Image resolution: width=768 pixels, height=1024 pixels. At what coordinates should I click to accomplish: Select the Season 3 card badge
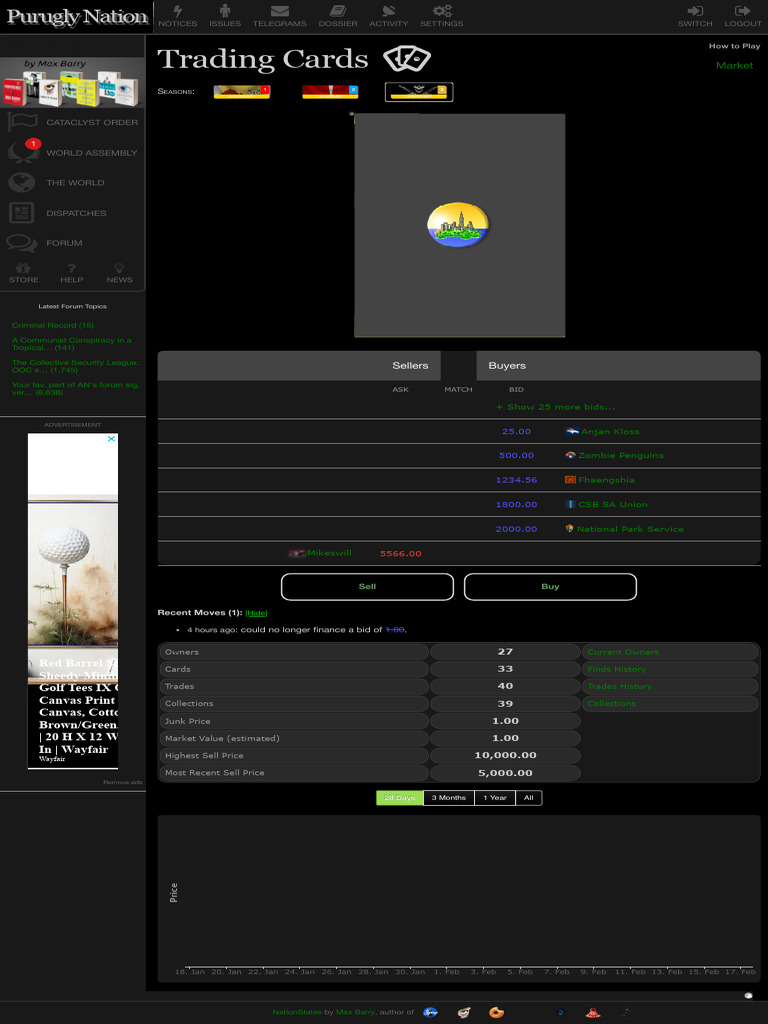coord(419,91)
